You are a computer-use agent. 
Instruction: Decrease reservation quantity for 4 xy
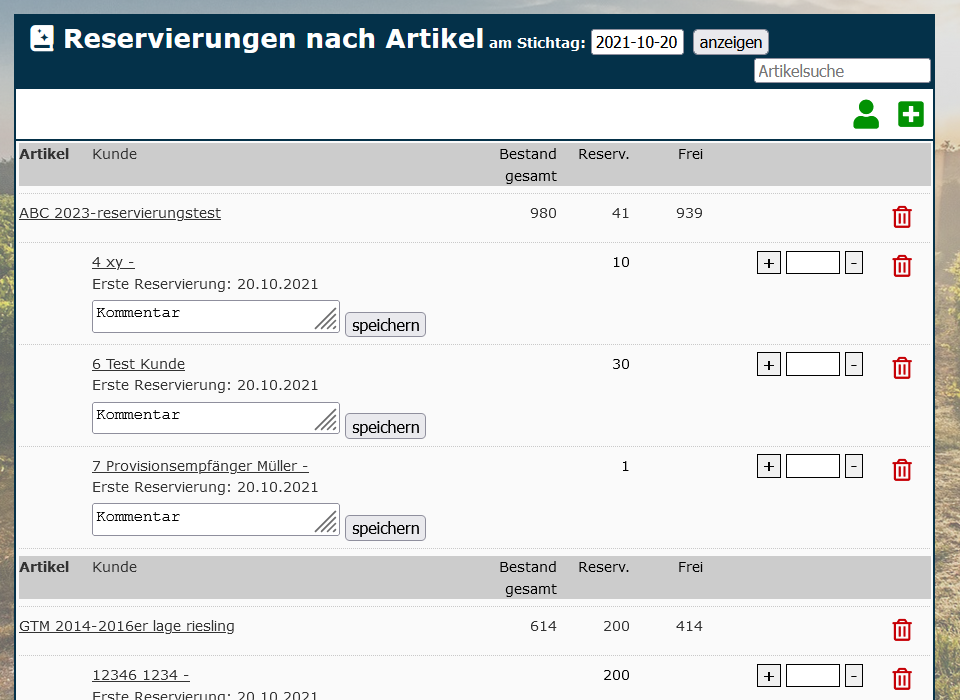click(x=854, y=264)
